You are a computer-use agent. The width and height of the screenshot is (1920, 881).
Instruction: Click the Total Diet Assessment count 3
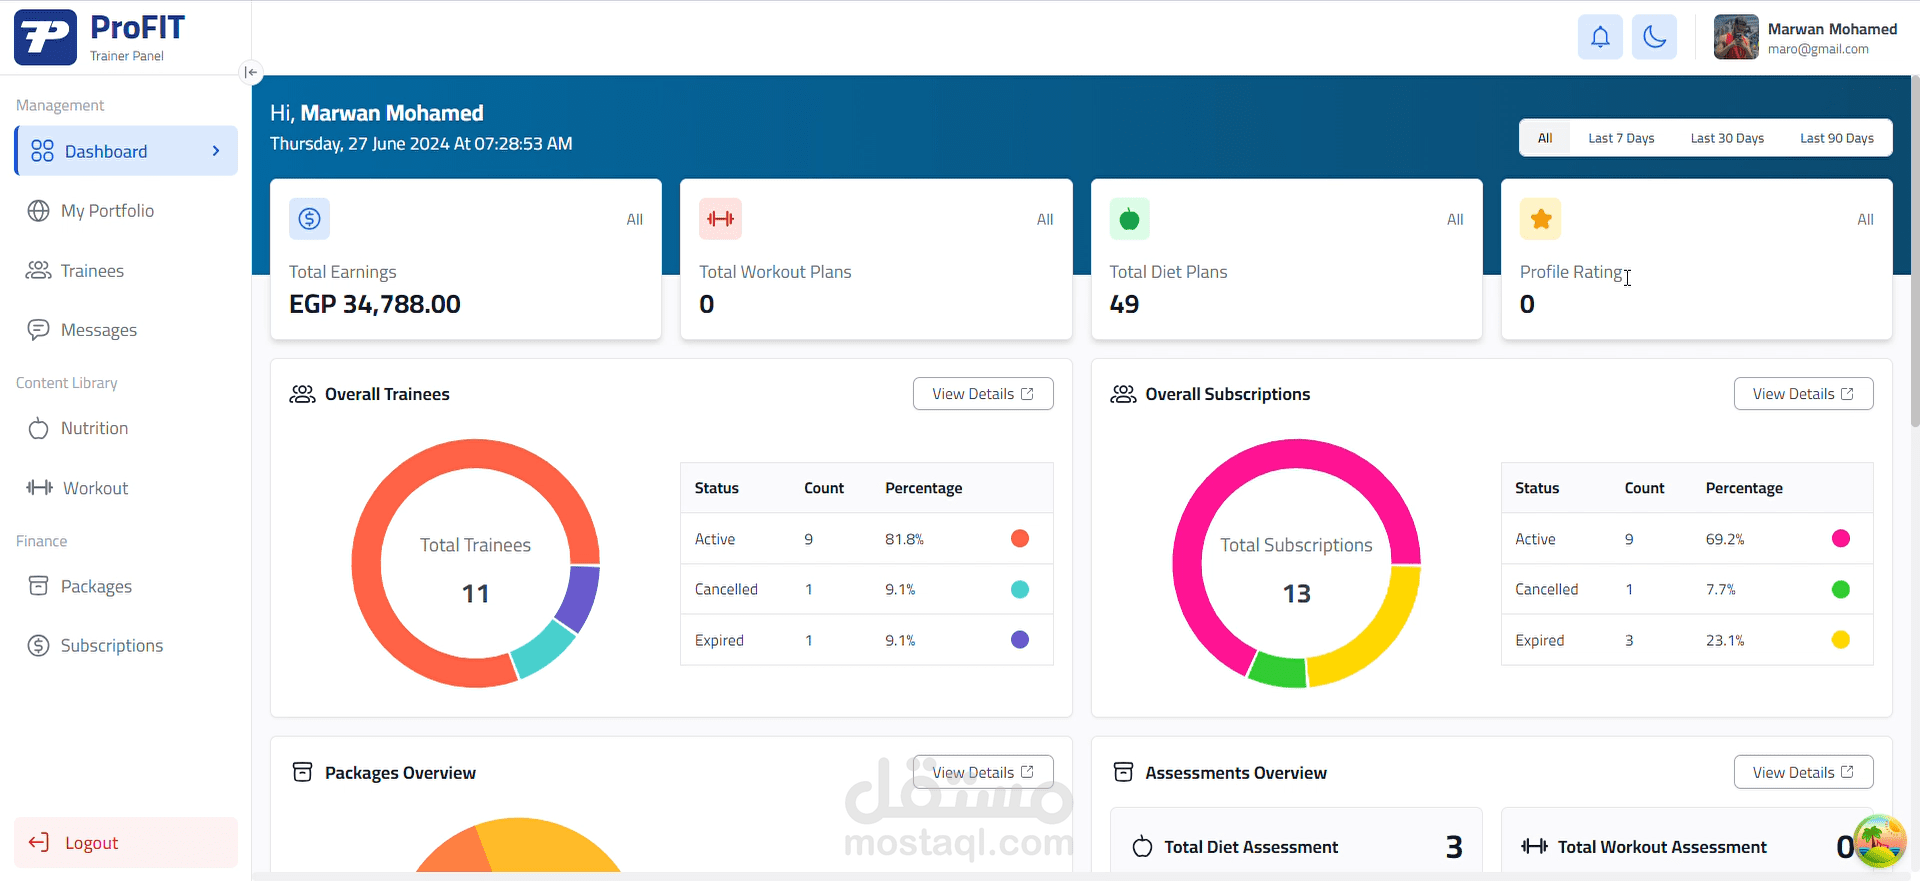(x=1454, y=847)
